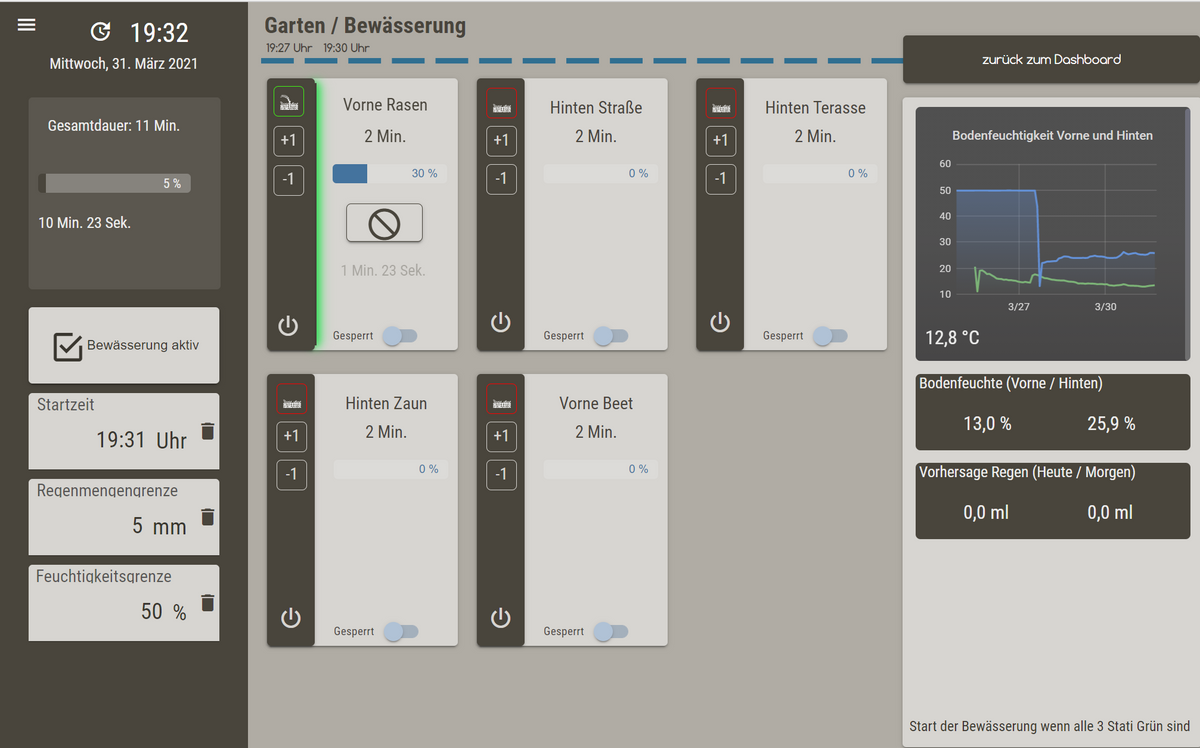Increase Vorne Rasen duration with +1

click(x=288, y=141)
